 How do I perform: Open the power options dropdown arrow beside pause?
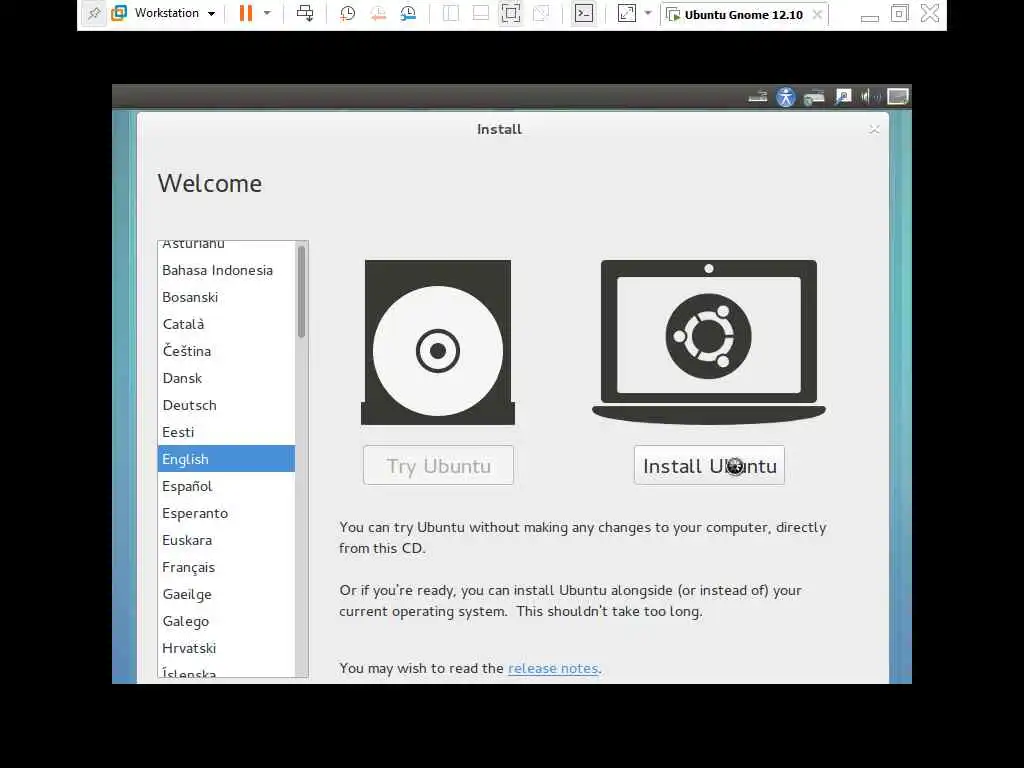(x=267, y=13)
